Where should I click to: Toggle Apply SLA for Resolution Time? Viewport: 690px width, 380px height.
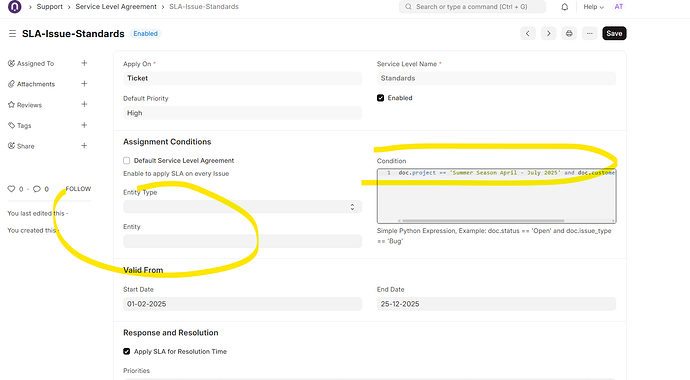(x=127, y=351)
